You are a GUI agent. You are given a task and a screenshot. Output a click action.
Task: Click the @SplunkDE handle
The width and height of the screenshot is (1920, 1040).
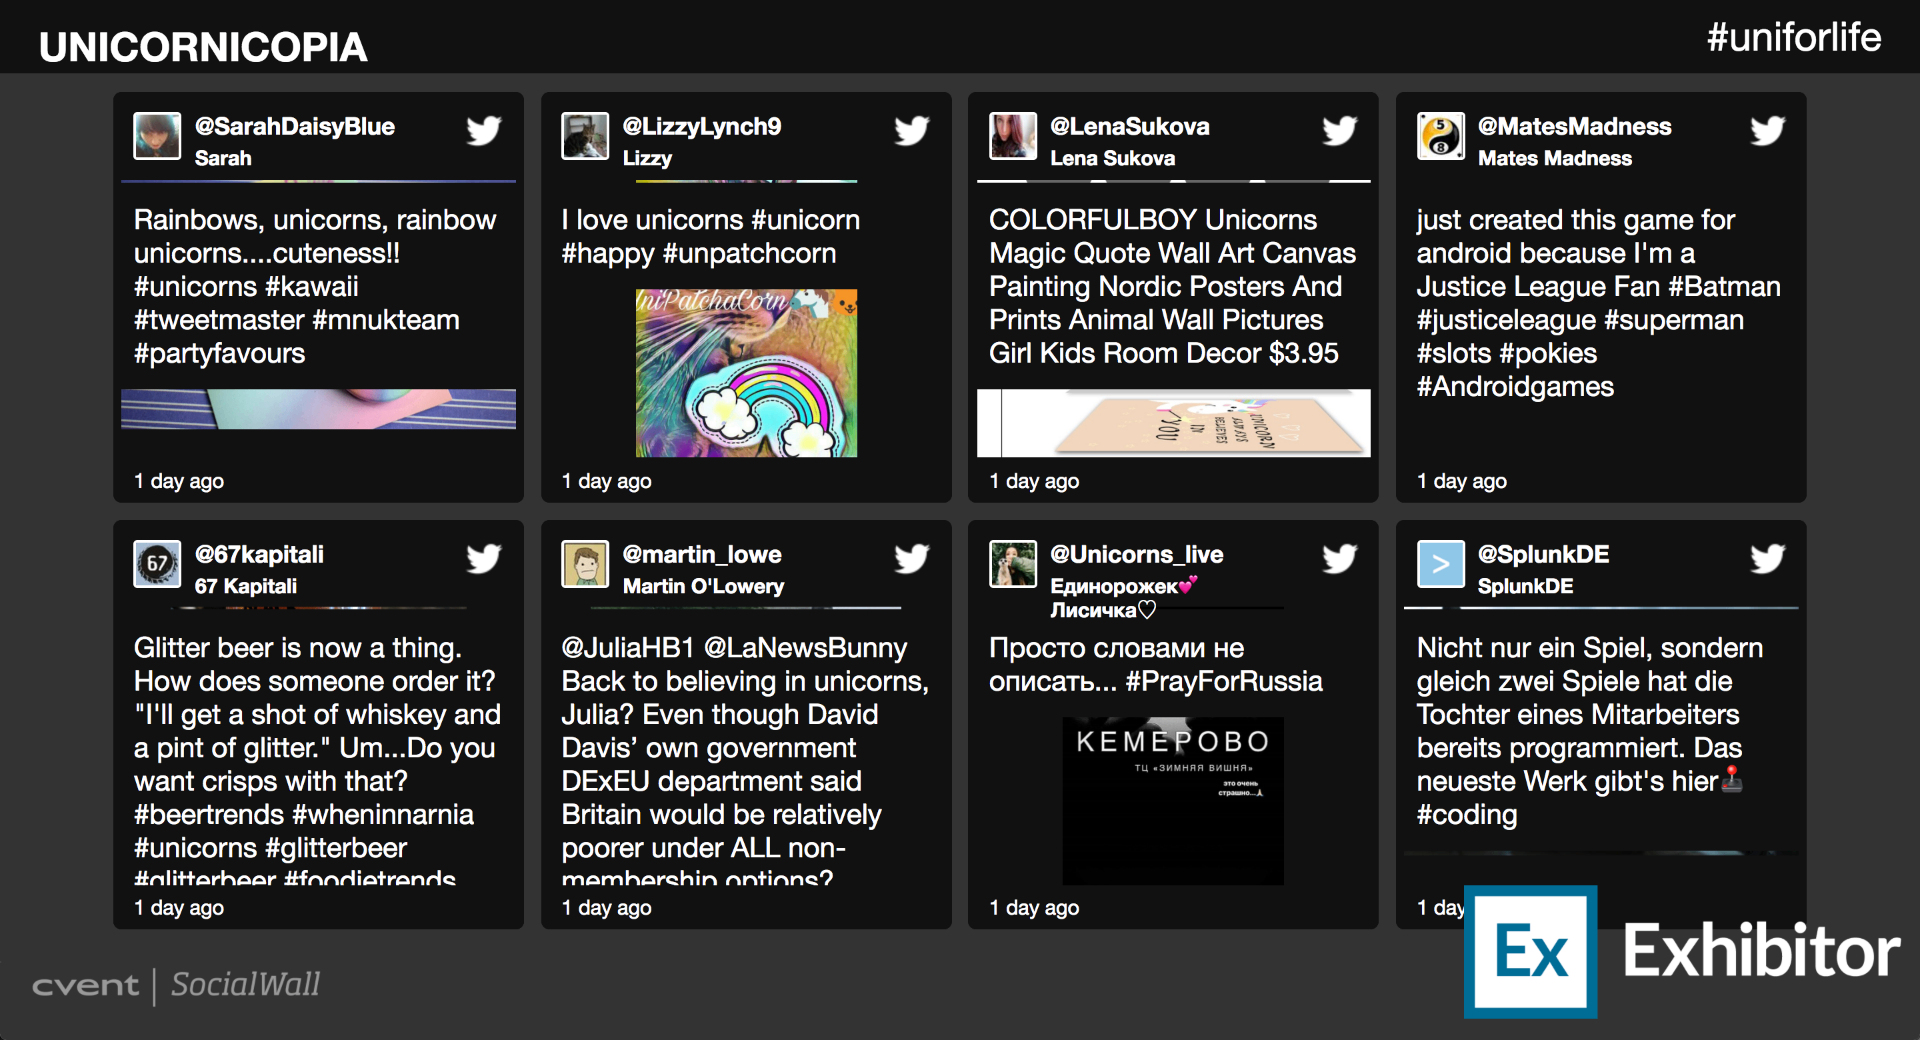point(1544,554)
